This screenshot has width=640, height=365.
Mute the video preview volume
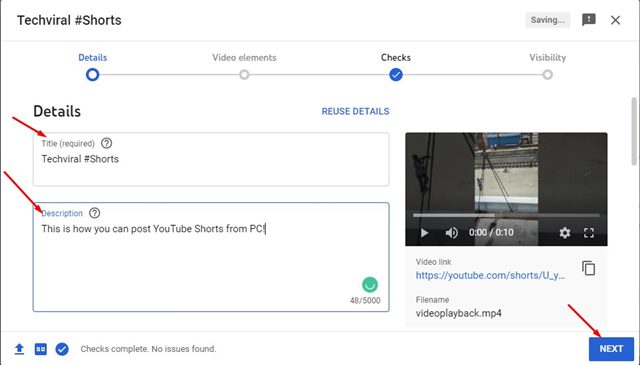[x=451, y=233]
